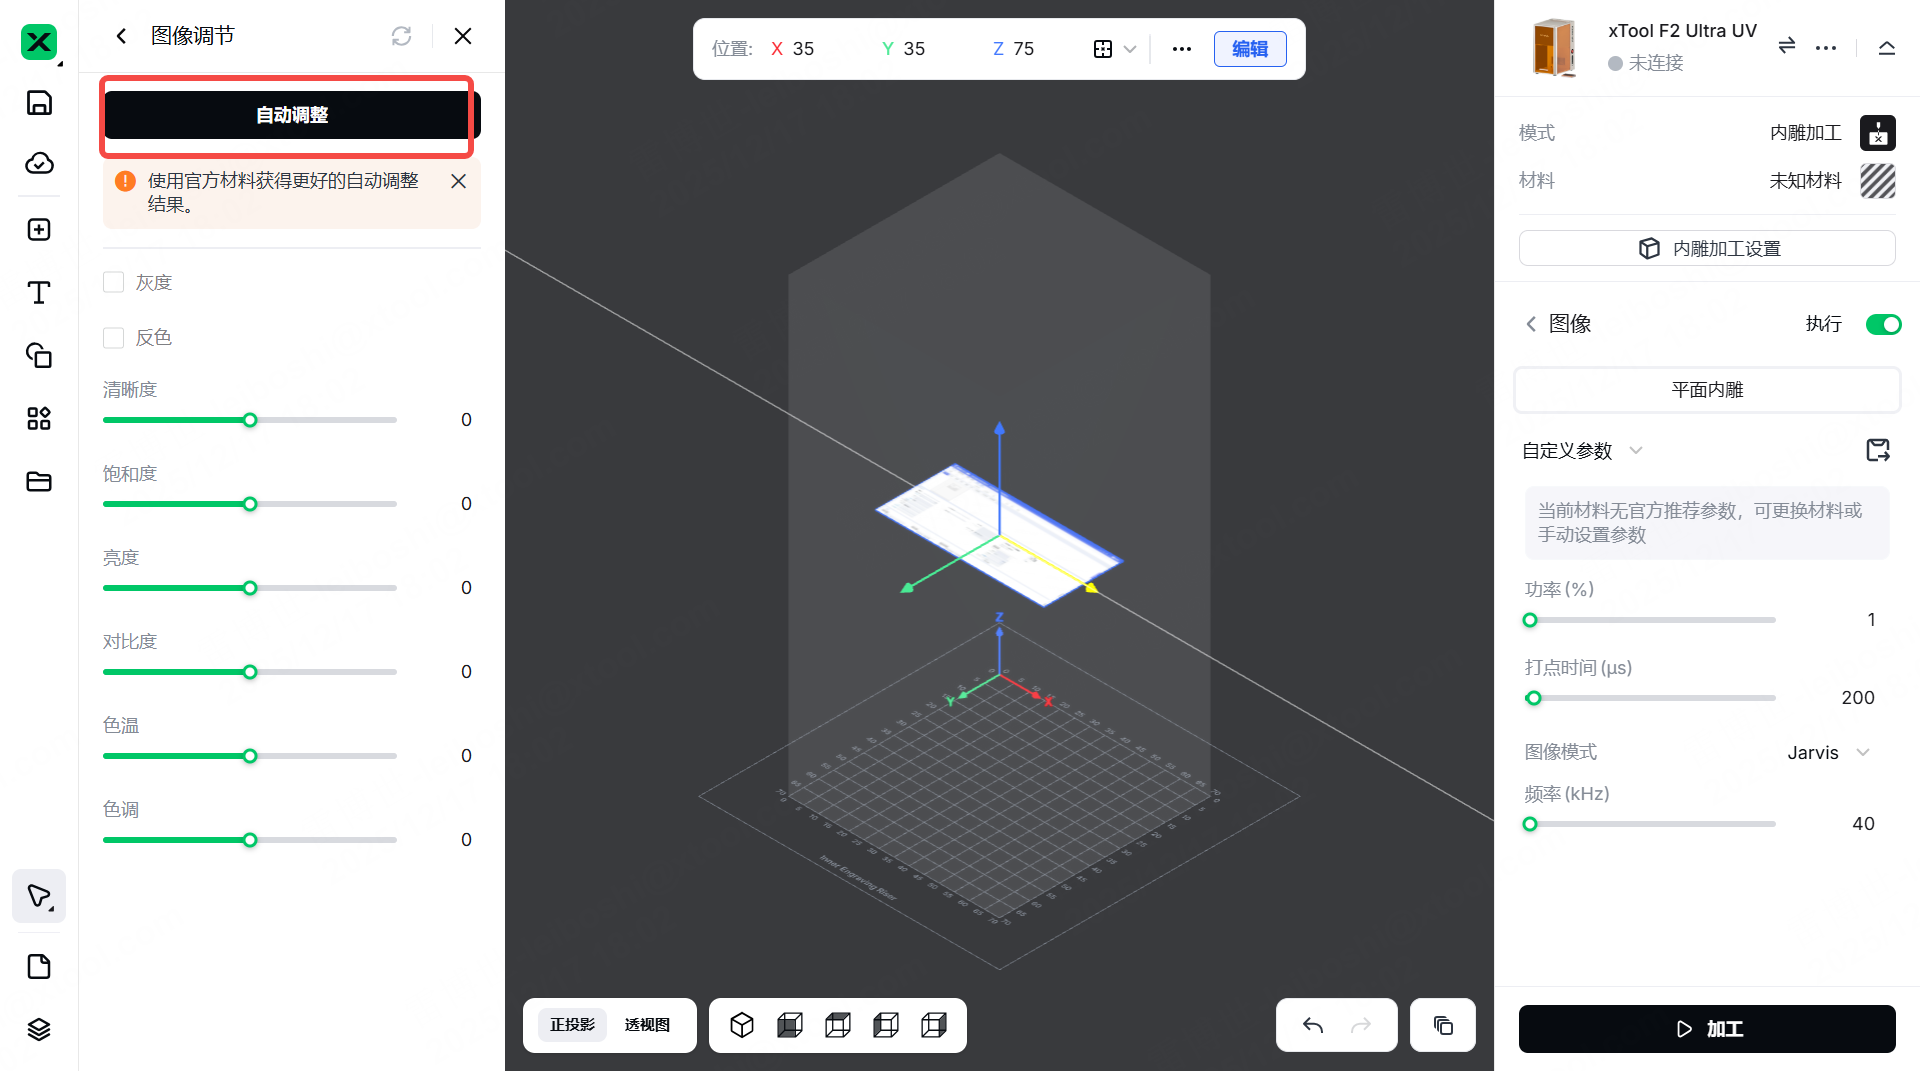Open the alignment anchor dropdown
1920x1071 pixels.
[1114, 49]
